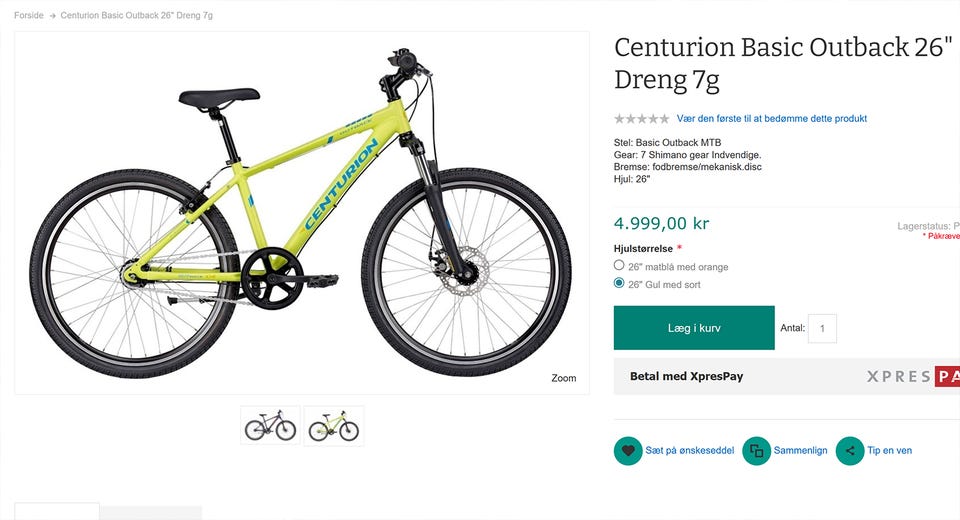This screenshot has height=520, width=960.
Task: Click the Centurion Basic Outback breadcrumb item
Action: (136, 16)
